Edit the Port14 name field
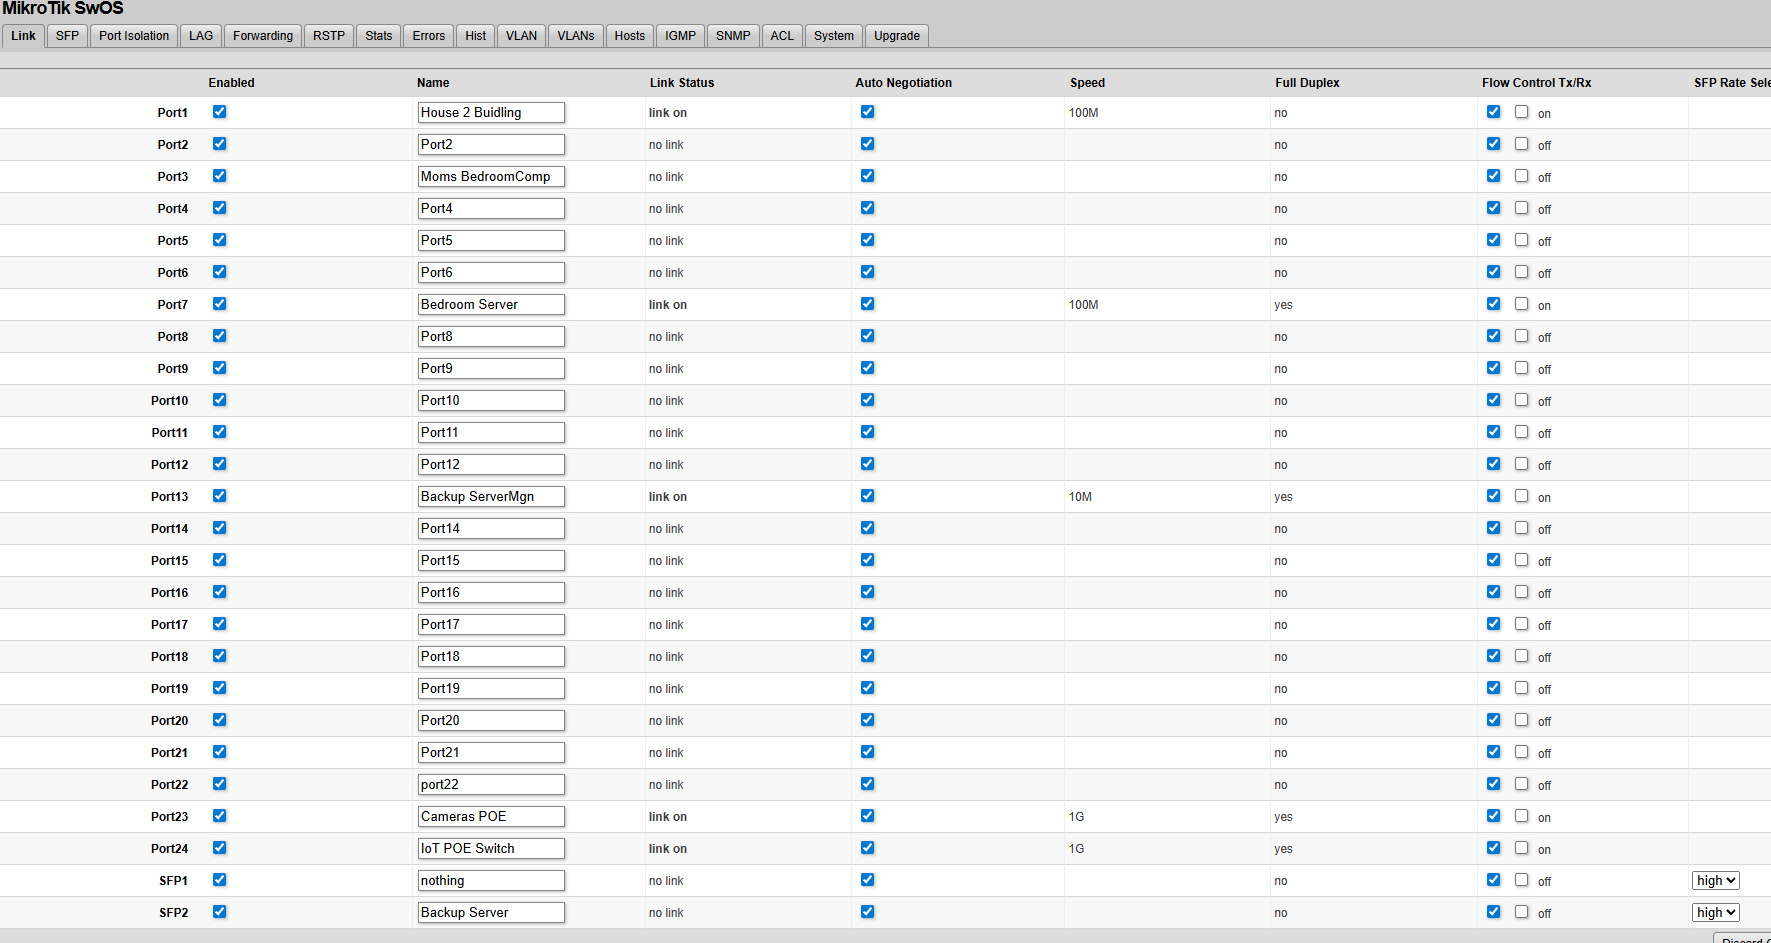 [491, 529]
